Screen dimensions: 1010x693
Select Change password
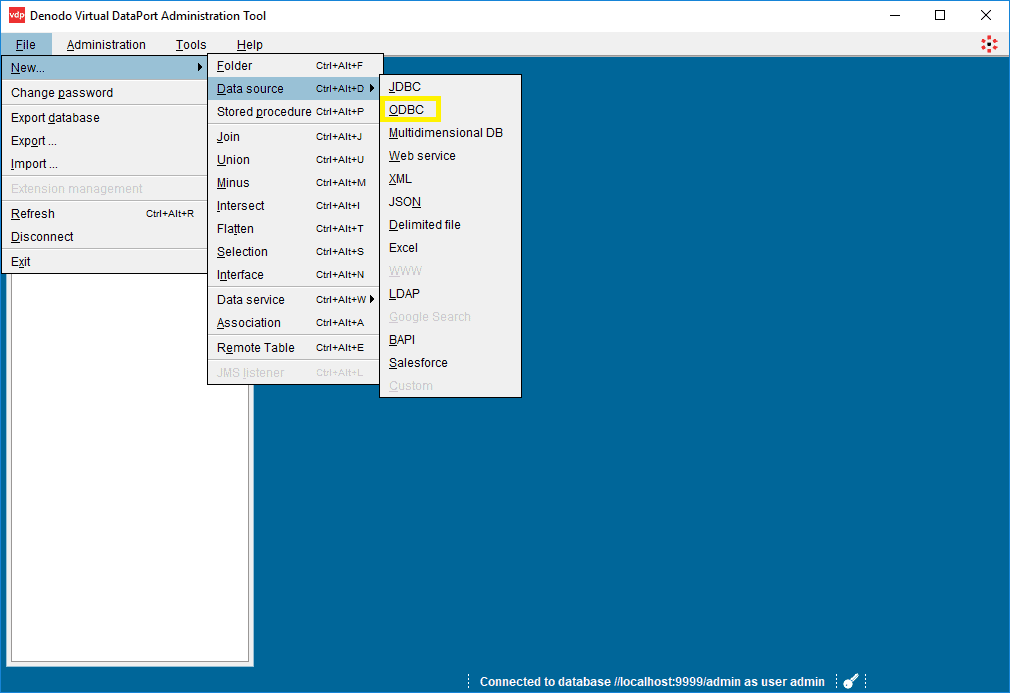coord(104,93)
